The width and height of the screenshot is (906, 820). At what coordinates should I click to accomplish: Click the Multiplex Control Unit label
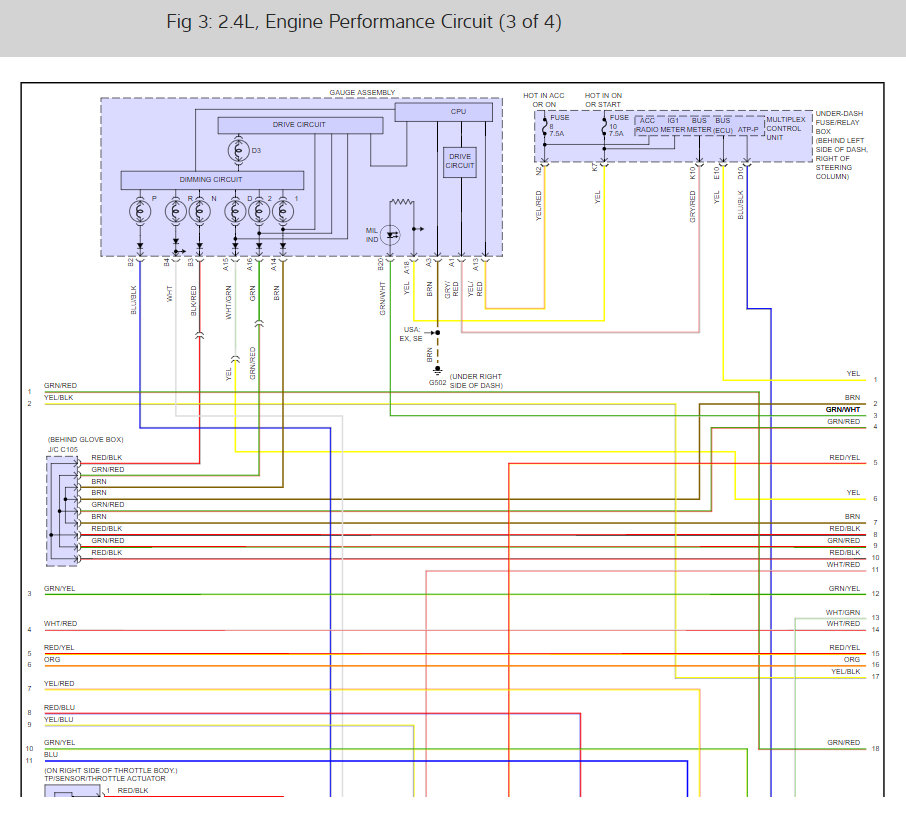pyautogui.click(x=783, y=129)
